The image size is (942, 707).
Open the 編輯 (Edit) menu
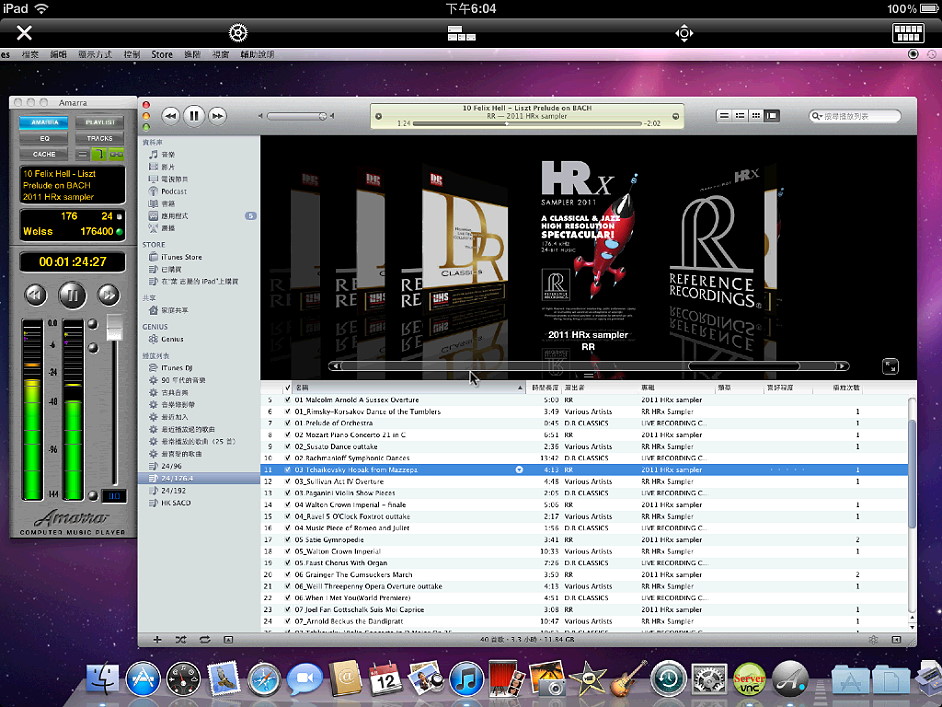tap(58, 54)
